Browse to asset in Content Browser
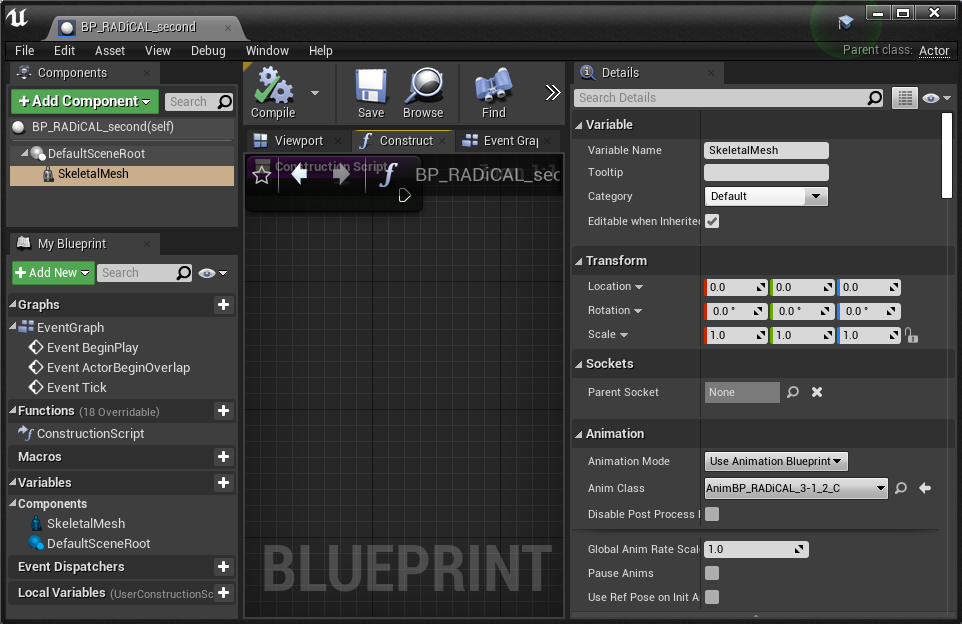The height and width of the screenshot is (624, 962). [422, 93]
